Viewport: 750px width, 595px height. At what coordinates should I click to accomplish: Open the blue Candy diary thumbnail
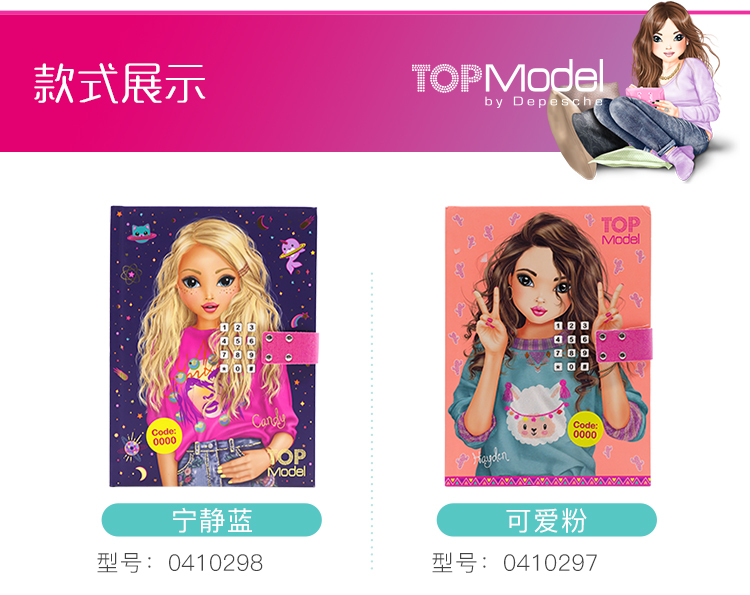click(x=213, y=347)
